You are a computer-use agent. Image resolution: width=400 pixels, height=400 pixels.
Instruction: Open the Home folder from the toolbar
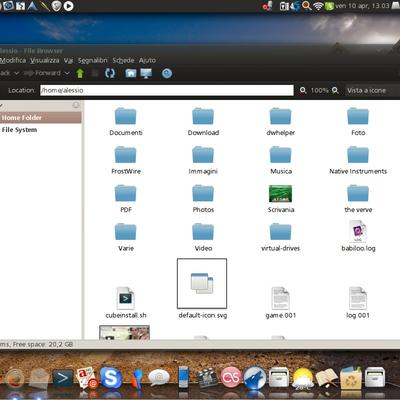131,73
